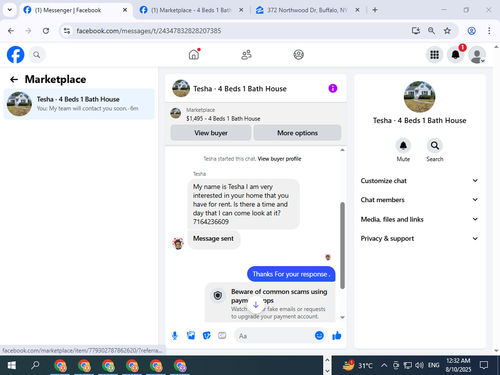Open a new browser tab
Viewport: 500px width, 375px height.
[375, 10]
